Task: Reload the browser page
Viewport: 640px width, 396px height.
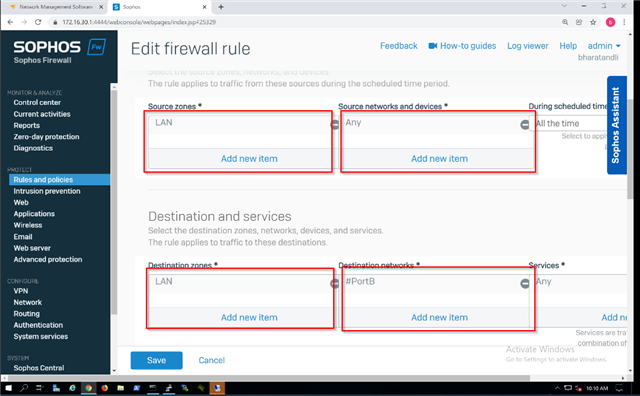Action: pos(38,22)
